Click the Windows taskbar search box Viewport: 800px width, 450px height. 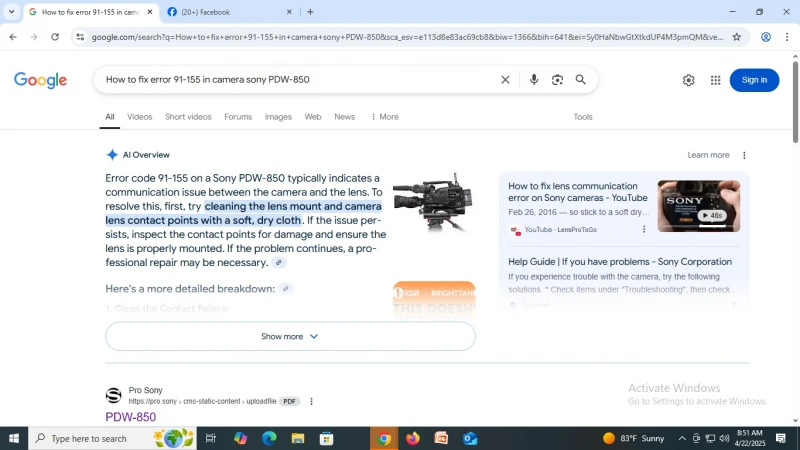pyautogui.click(x=112, y=438)
